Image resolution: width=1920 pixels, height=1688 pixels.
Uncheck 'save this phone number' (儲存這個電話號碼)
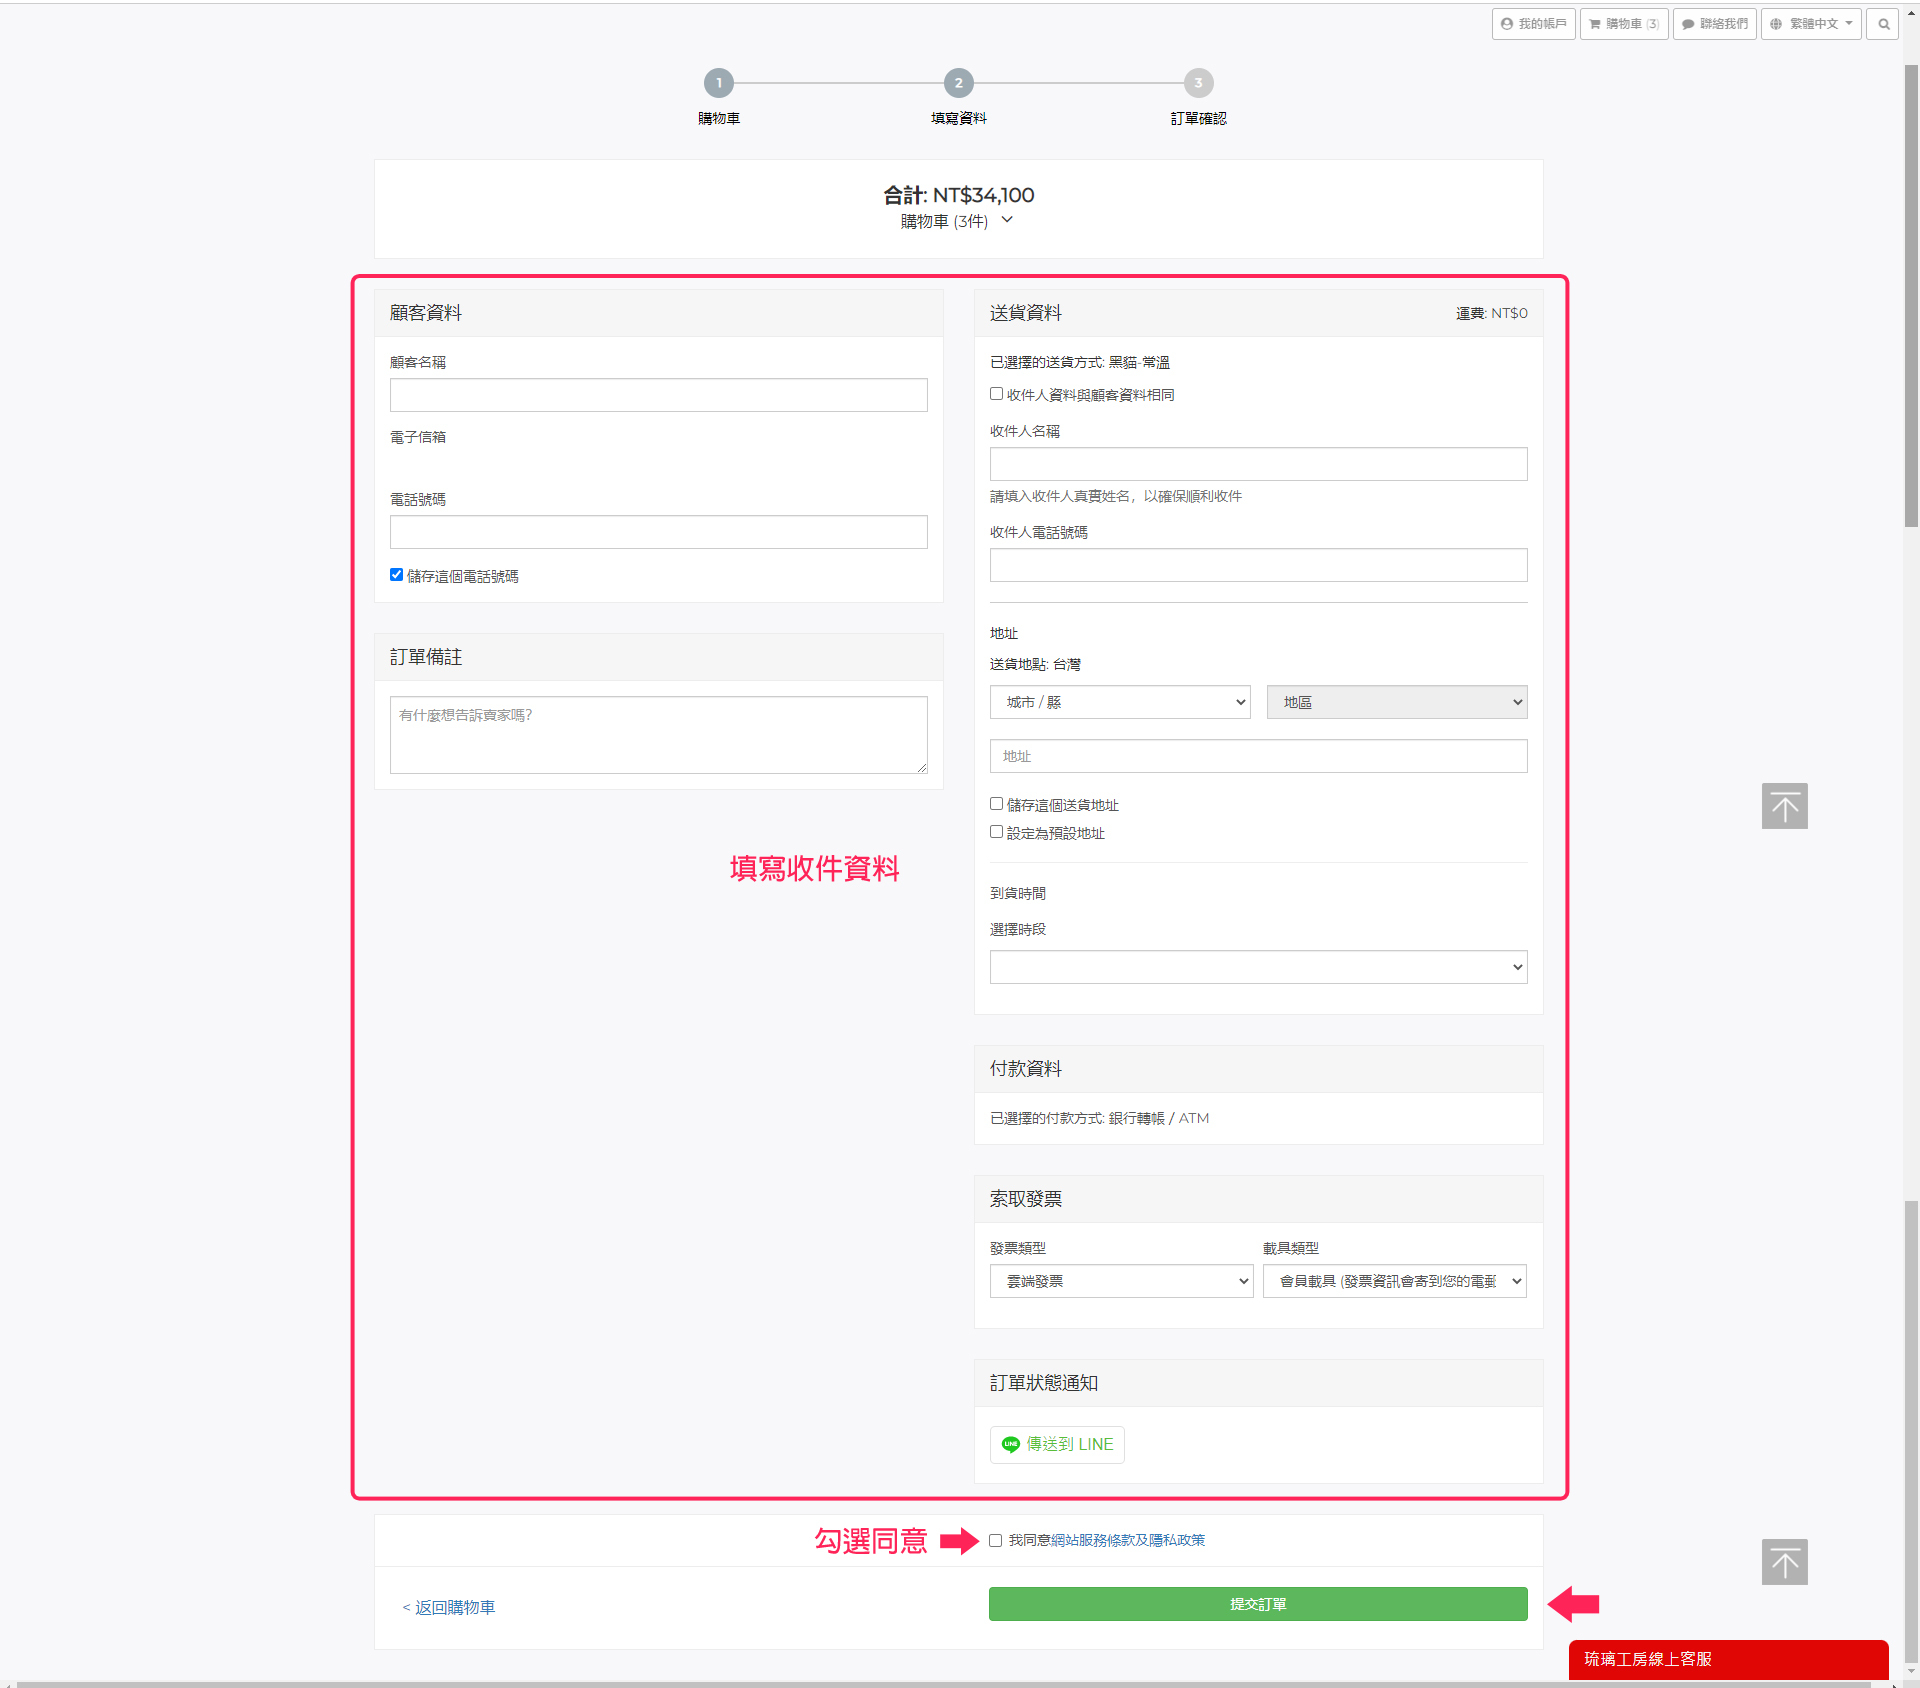coord(396,575)
